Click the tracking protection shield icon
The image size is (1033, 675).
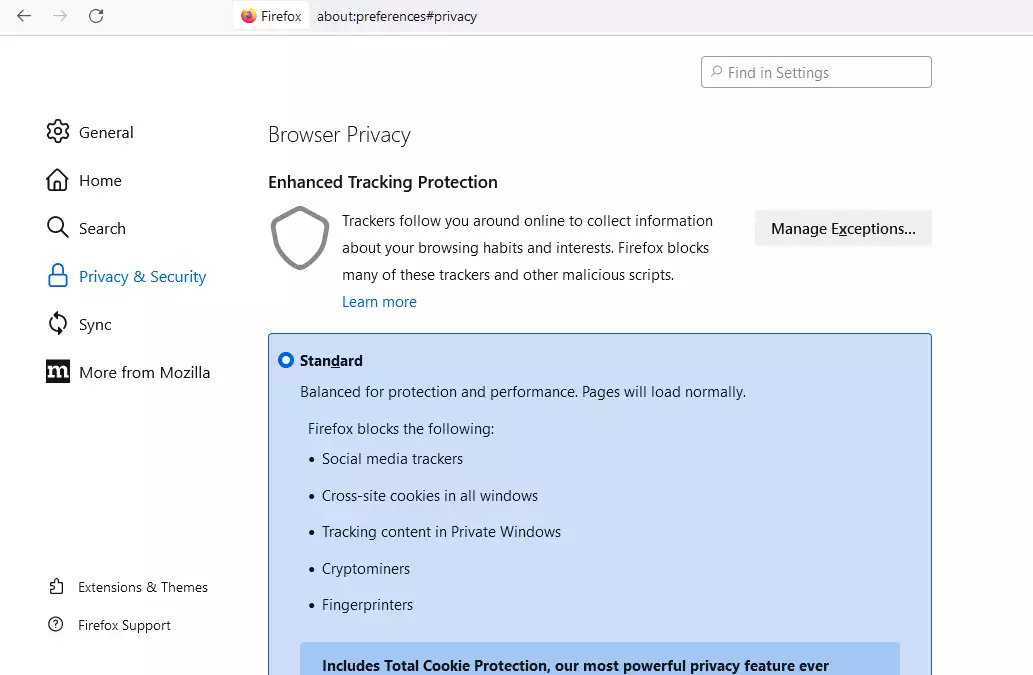(300, 238)
